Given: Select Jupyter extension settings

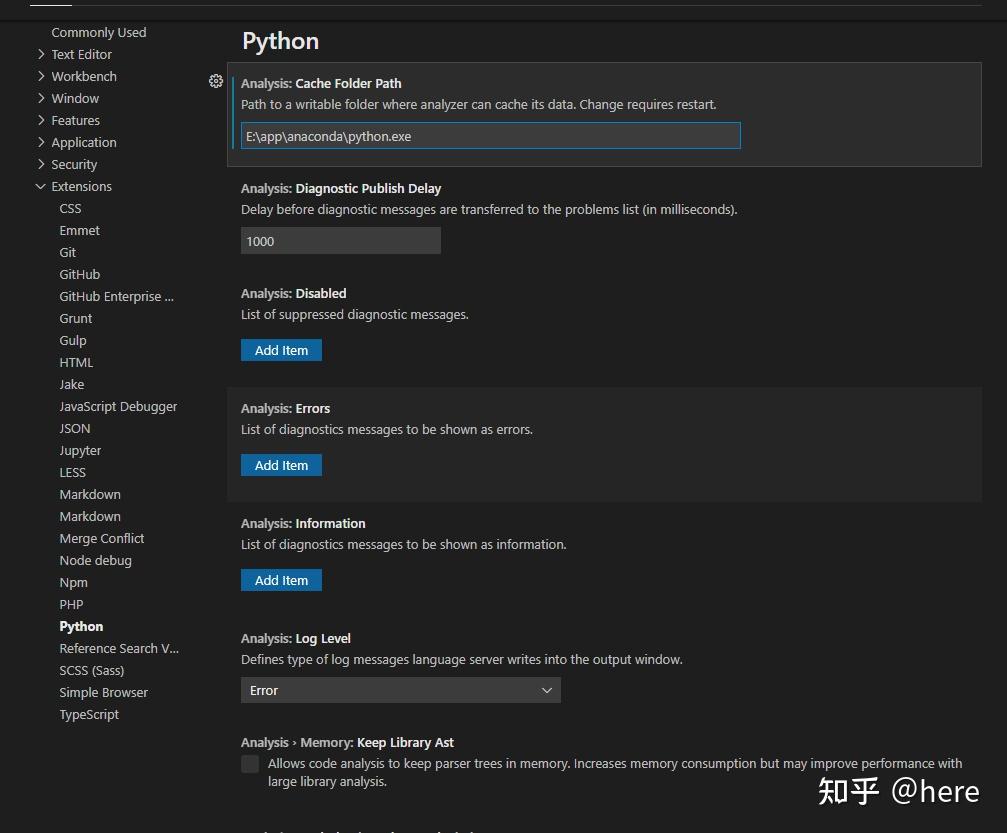Looking at the screenshot, I should point(80,450).
